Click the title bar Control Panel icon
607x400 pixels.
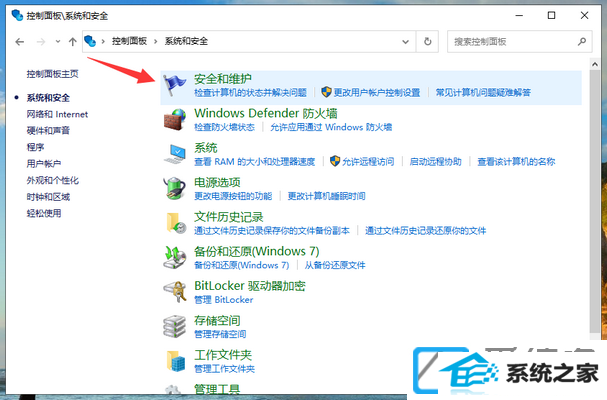pyautogui.click(x=17, y=15)
